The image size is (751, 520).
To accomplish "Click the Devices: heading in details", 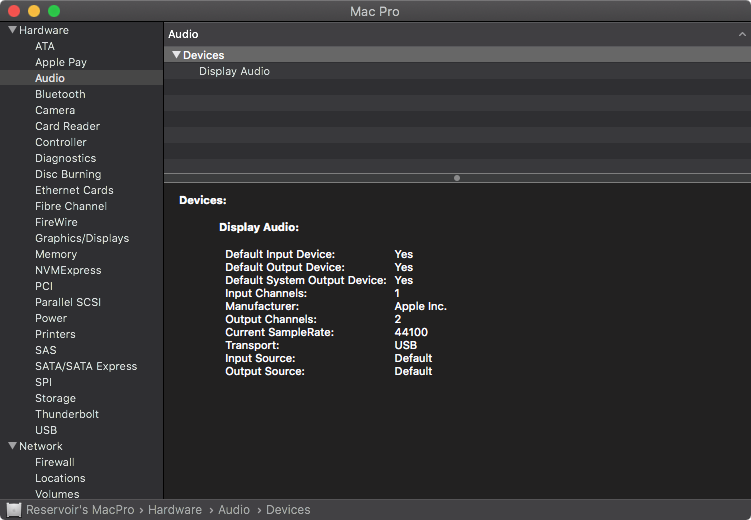I will (x=203, y=200).
